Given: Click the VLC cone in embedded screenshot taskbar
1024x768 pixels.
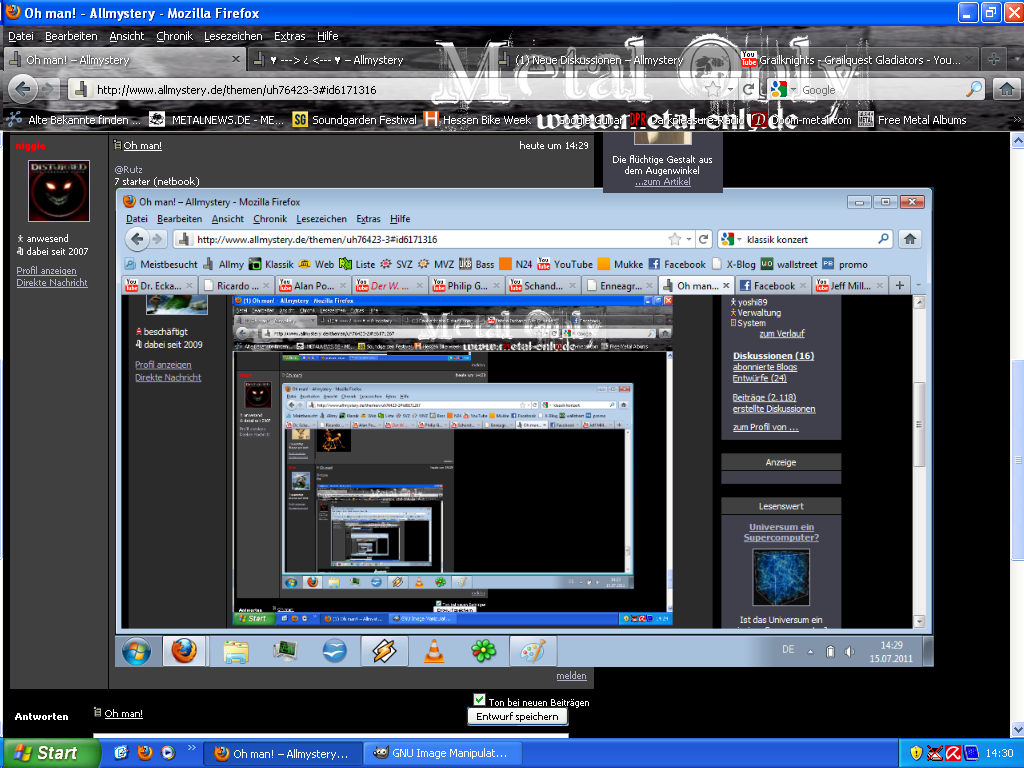Looking at the screenshot, I should point(434,651).
